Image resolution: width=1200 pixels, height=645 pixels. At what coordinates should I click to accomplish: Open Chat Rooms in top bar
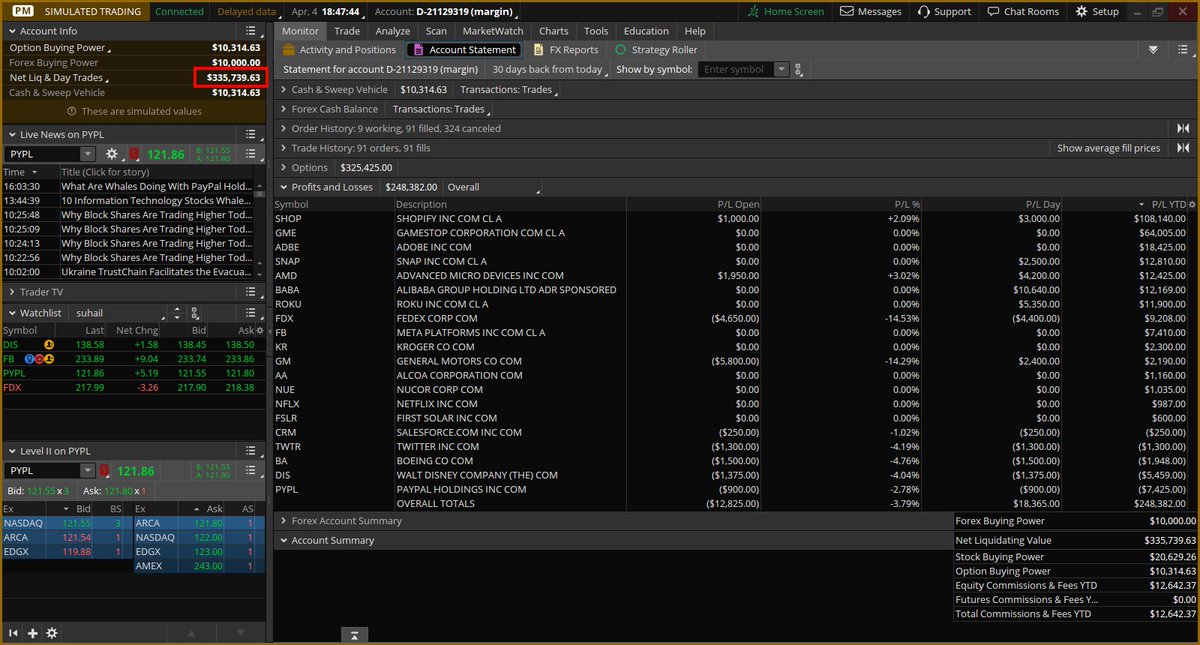click(x=1021, y=11)
